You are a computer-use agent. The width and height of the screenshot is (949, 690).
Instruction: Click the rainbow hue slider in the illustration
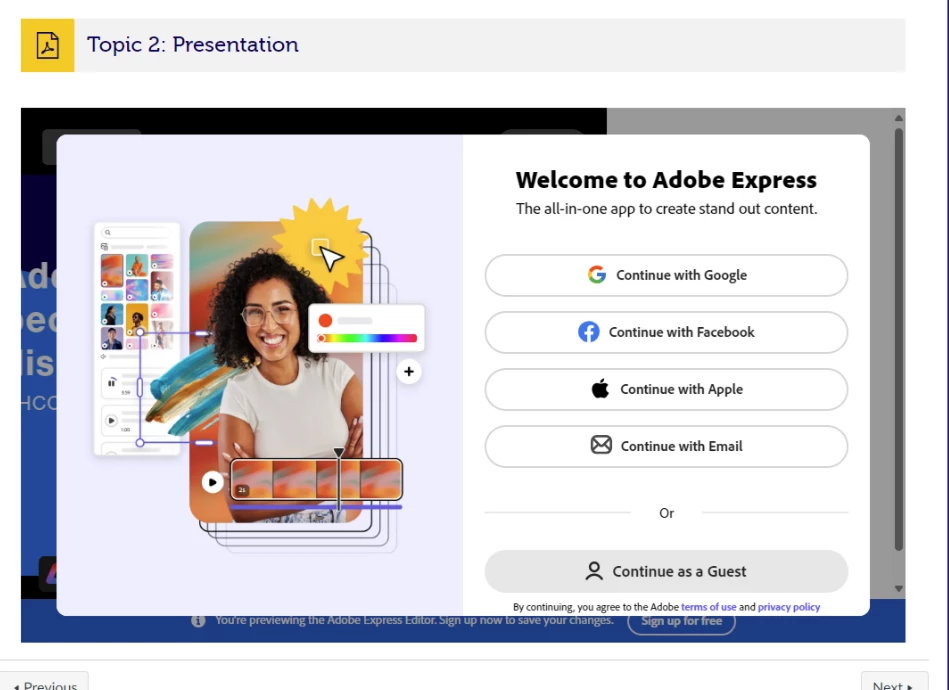click(x=368, y=338)
